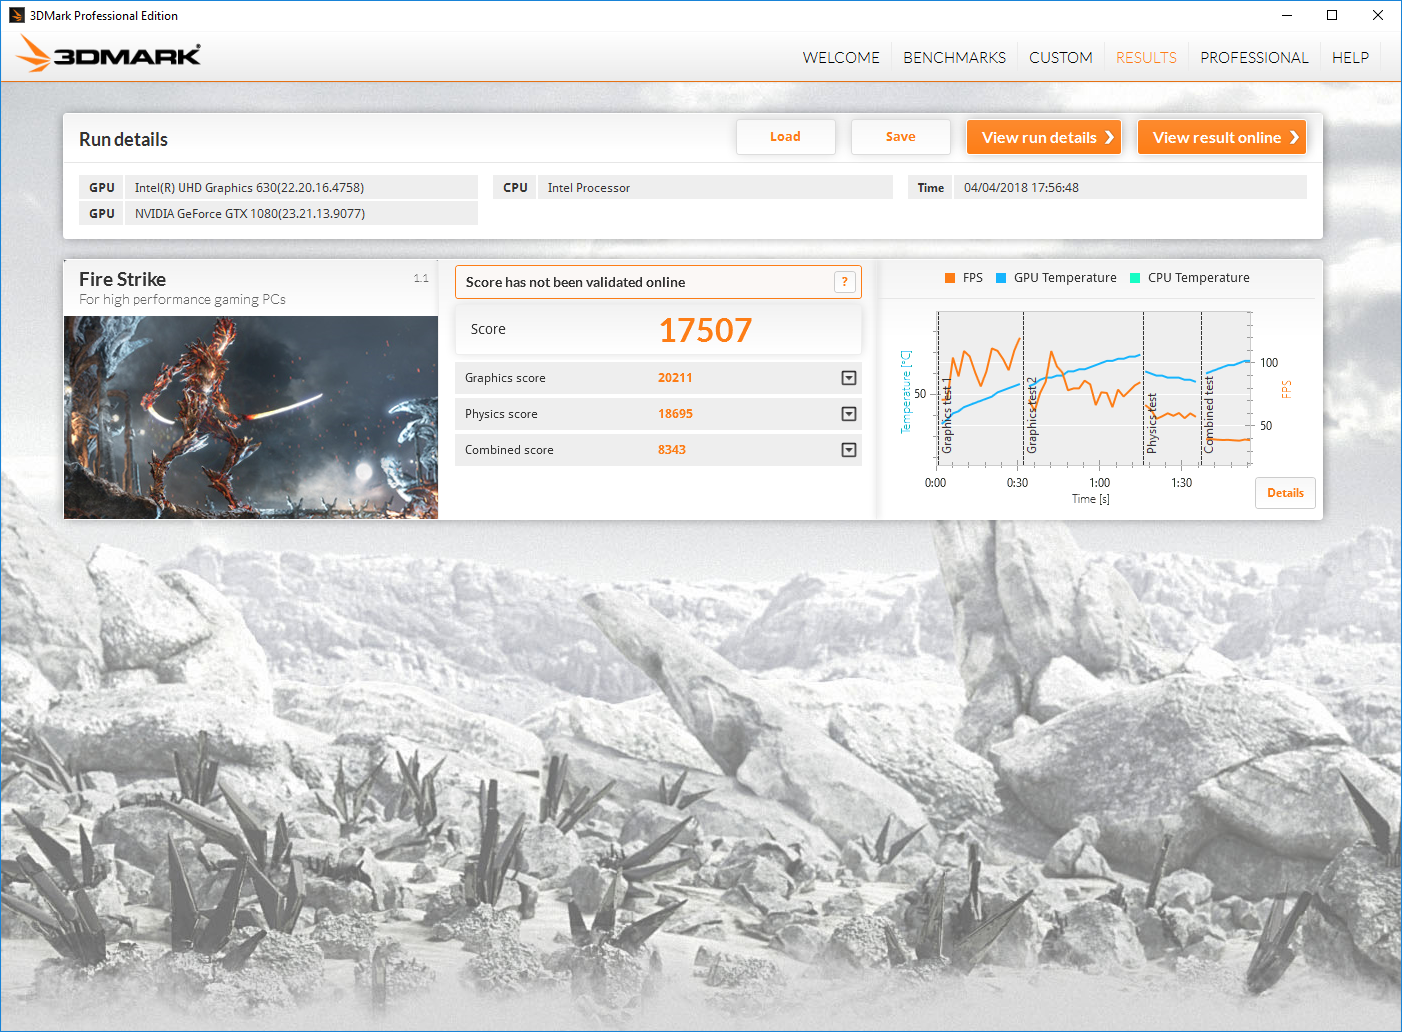Click View result online button
This screenshot has height=1032, width=1402.
tap(1222, 137)
